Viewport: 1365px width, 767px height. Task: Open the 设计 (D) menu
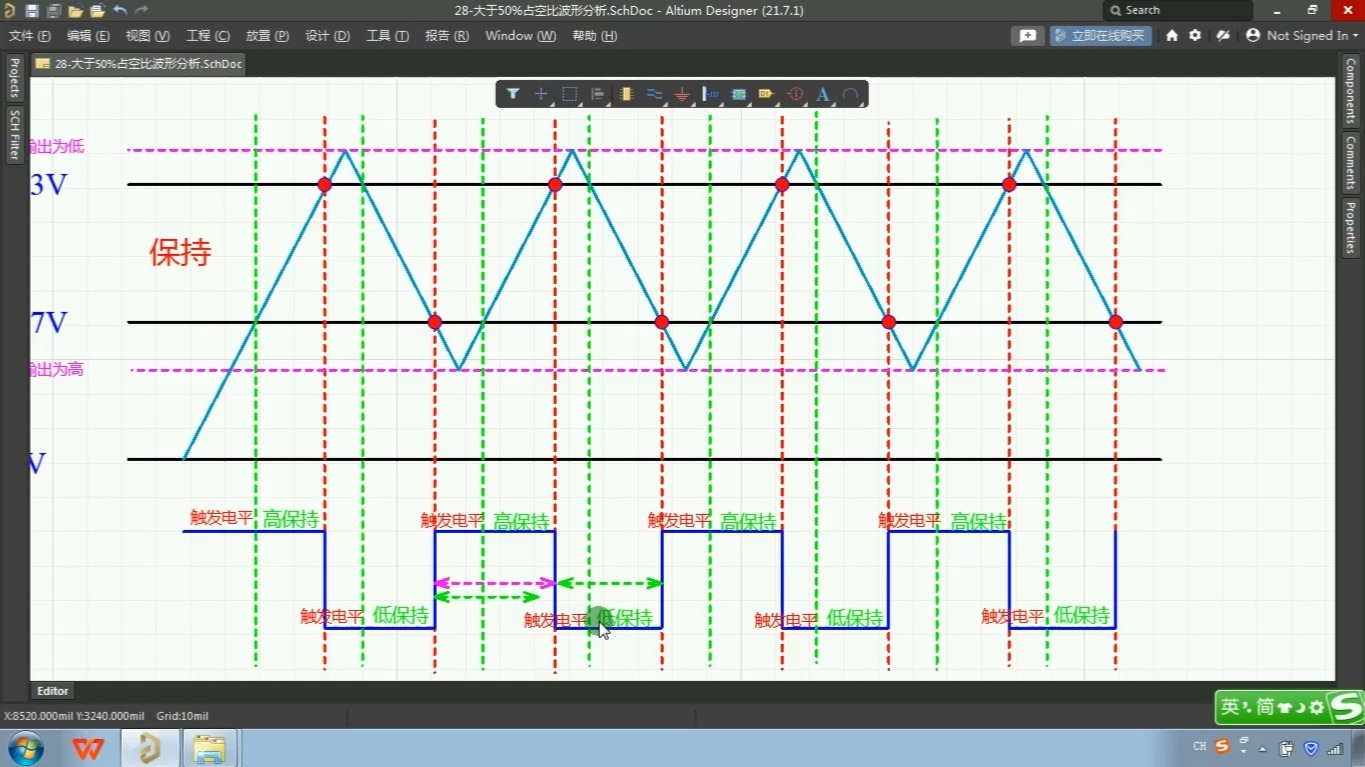click(327, 35)
